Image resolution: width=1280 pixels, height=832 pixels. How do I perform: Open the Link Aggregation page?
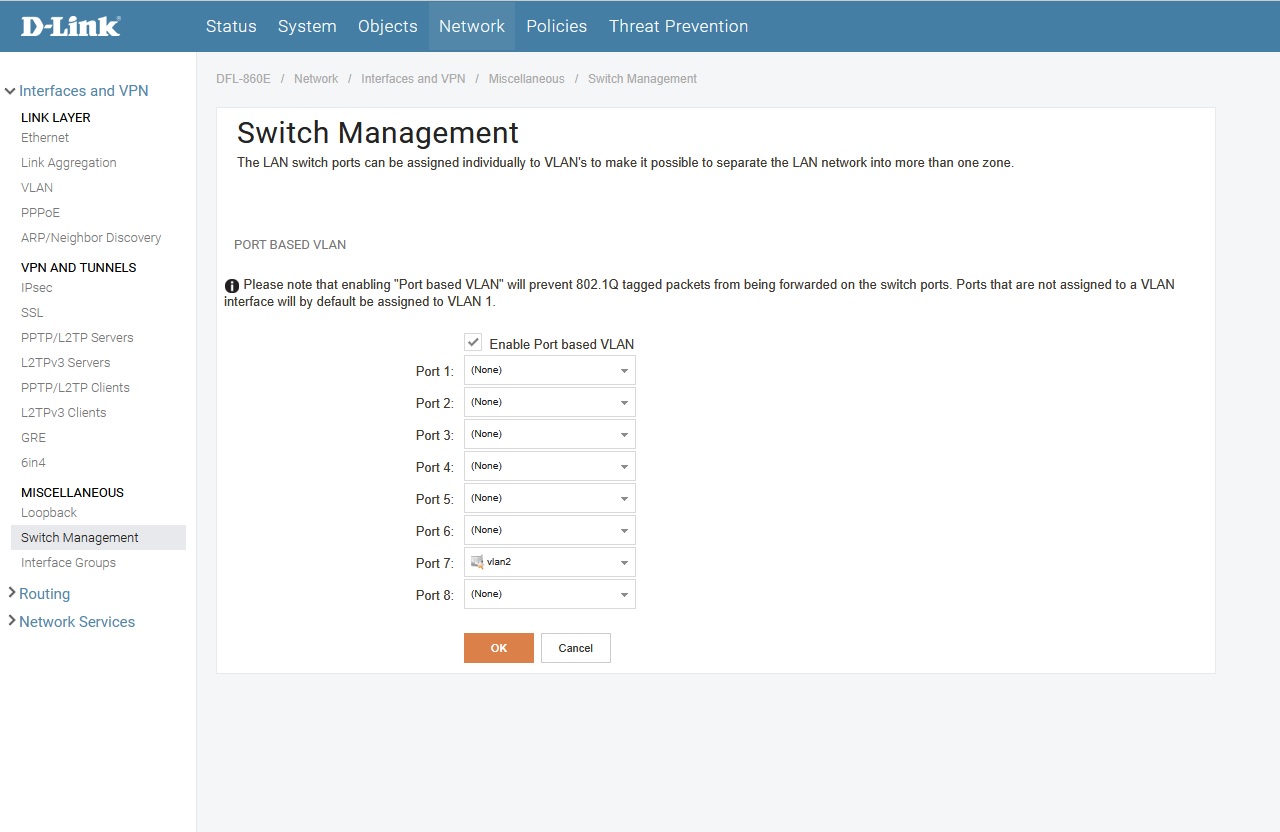click(69, 162)
